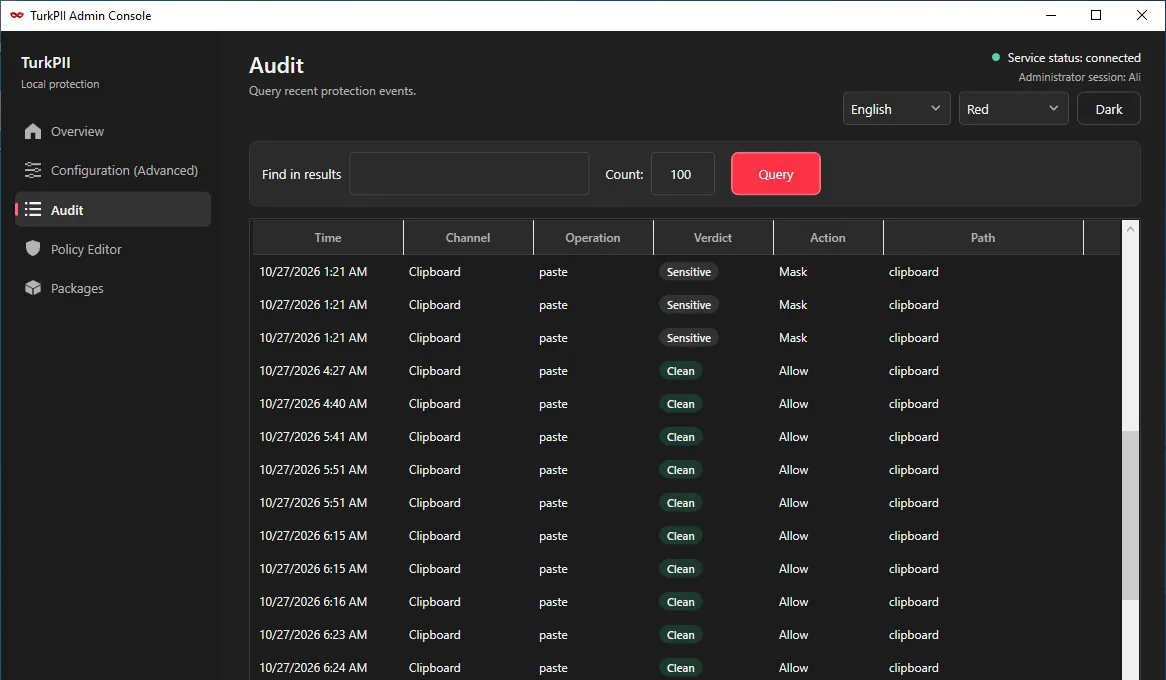Sort by the Time column header
This screenshot has width=1166, height=680.
click(x=328, y=237)
